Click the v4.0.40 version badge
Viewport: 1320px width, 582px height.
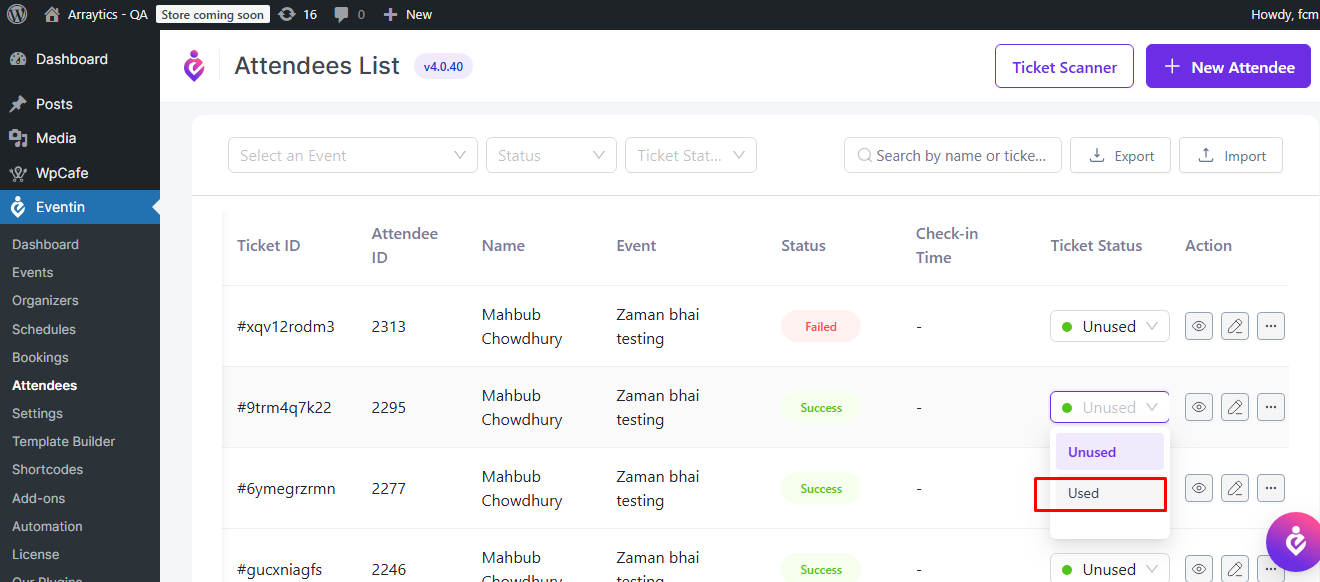click(443, 67)
